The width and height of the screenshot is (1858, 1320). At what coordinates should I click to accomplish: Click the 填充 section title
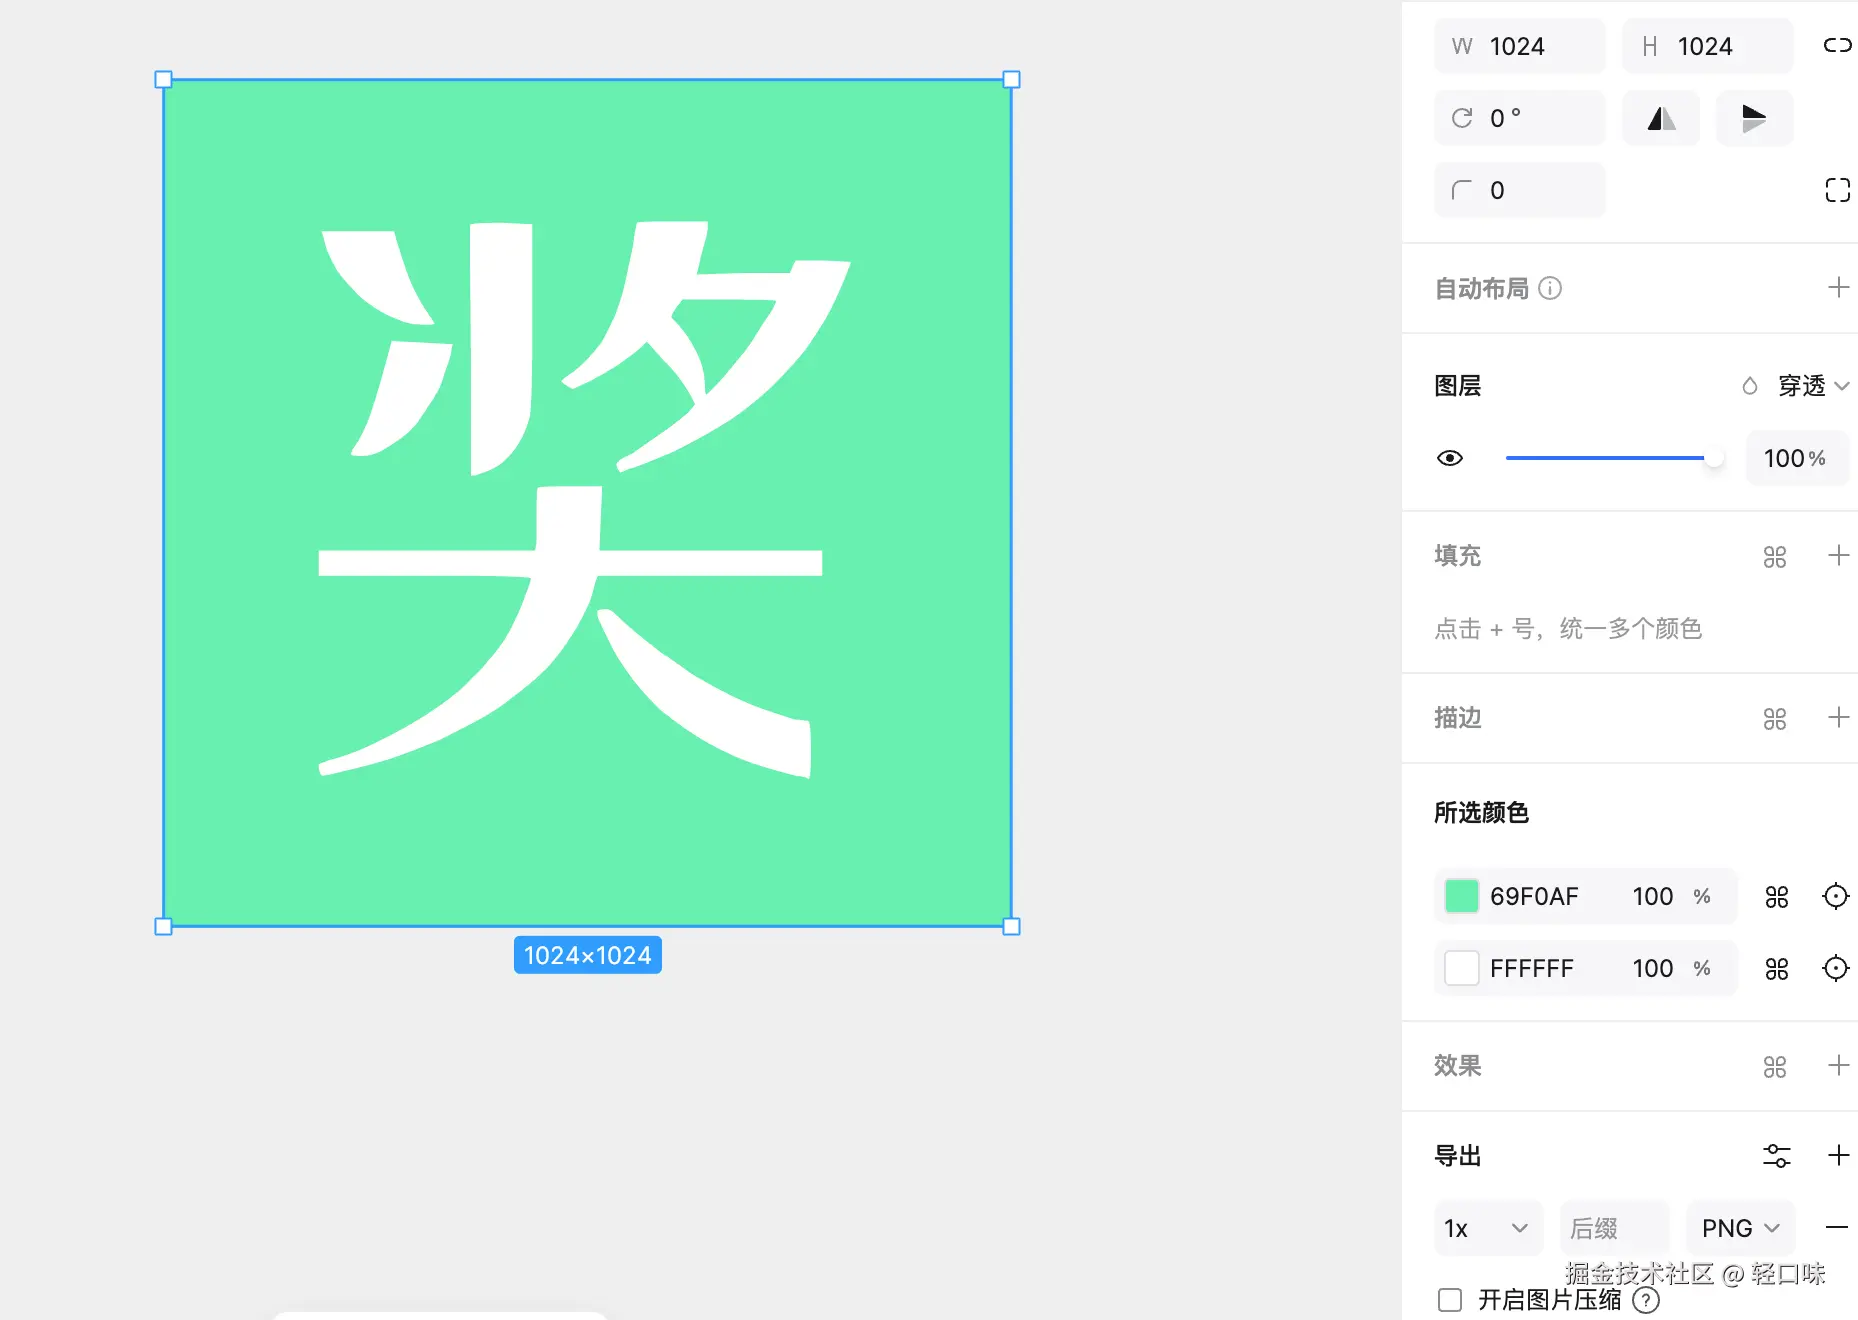(1458, 556)
